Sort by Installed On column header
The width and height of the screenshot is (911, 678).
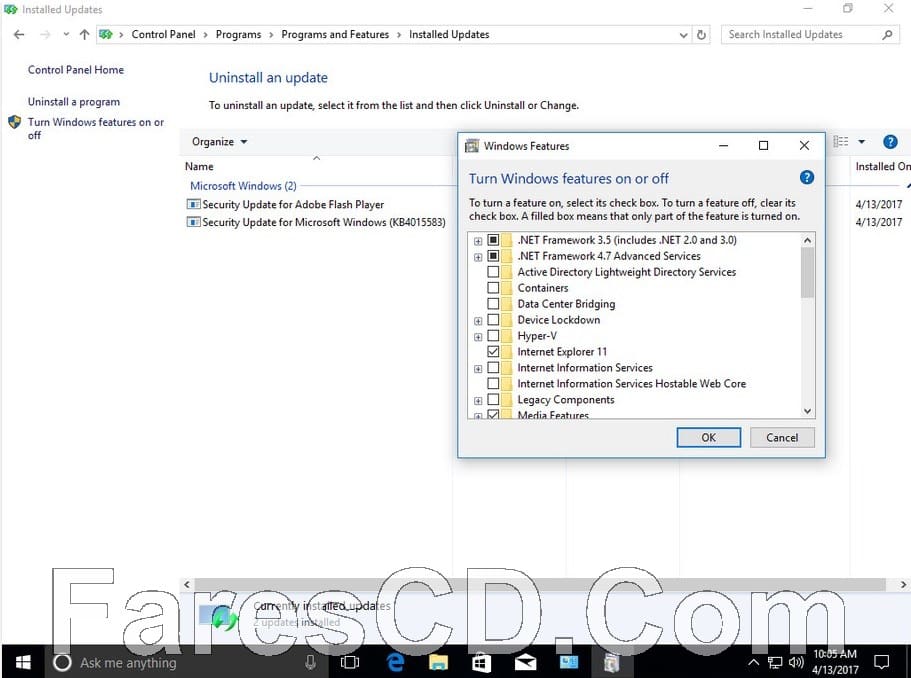(x=883, y=166)
